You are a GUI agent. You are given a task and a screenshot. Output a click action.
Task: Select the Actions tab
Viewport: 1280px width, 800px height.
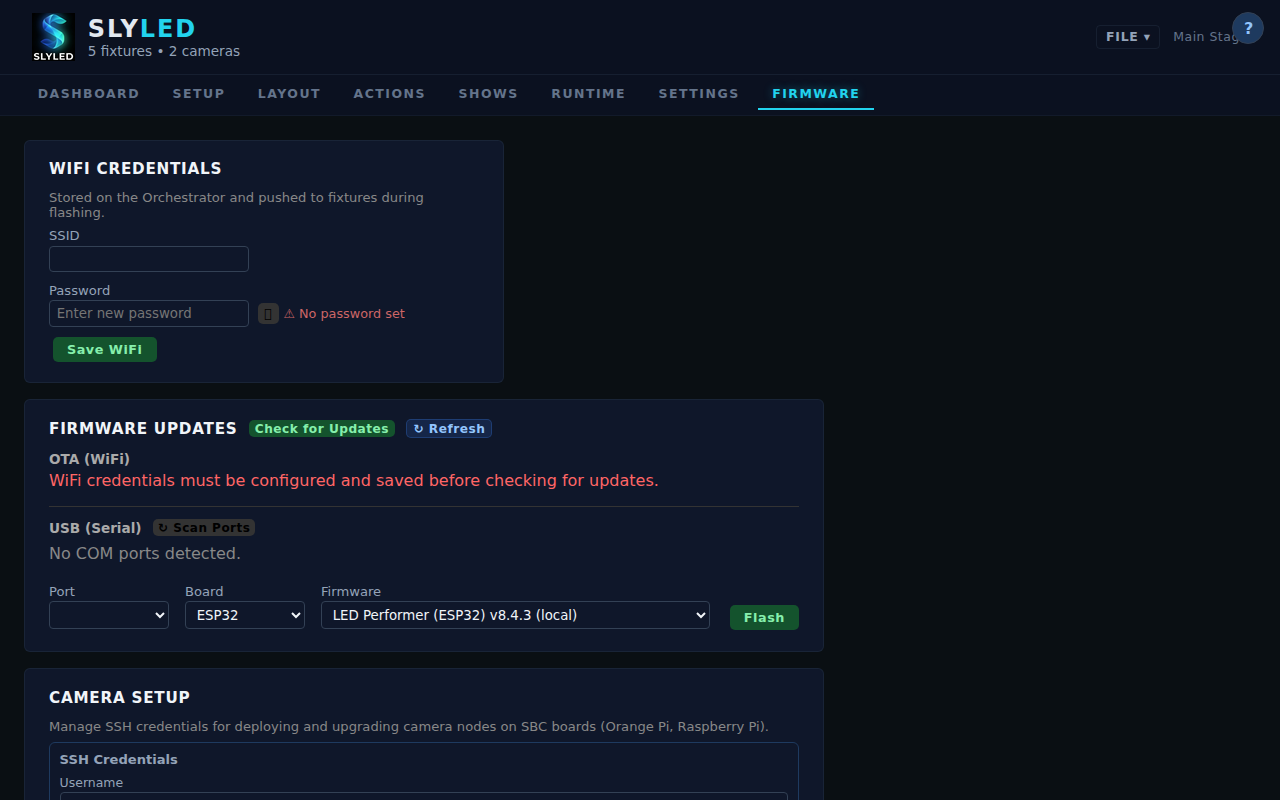[389, 94]
